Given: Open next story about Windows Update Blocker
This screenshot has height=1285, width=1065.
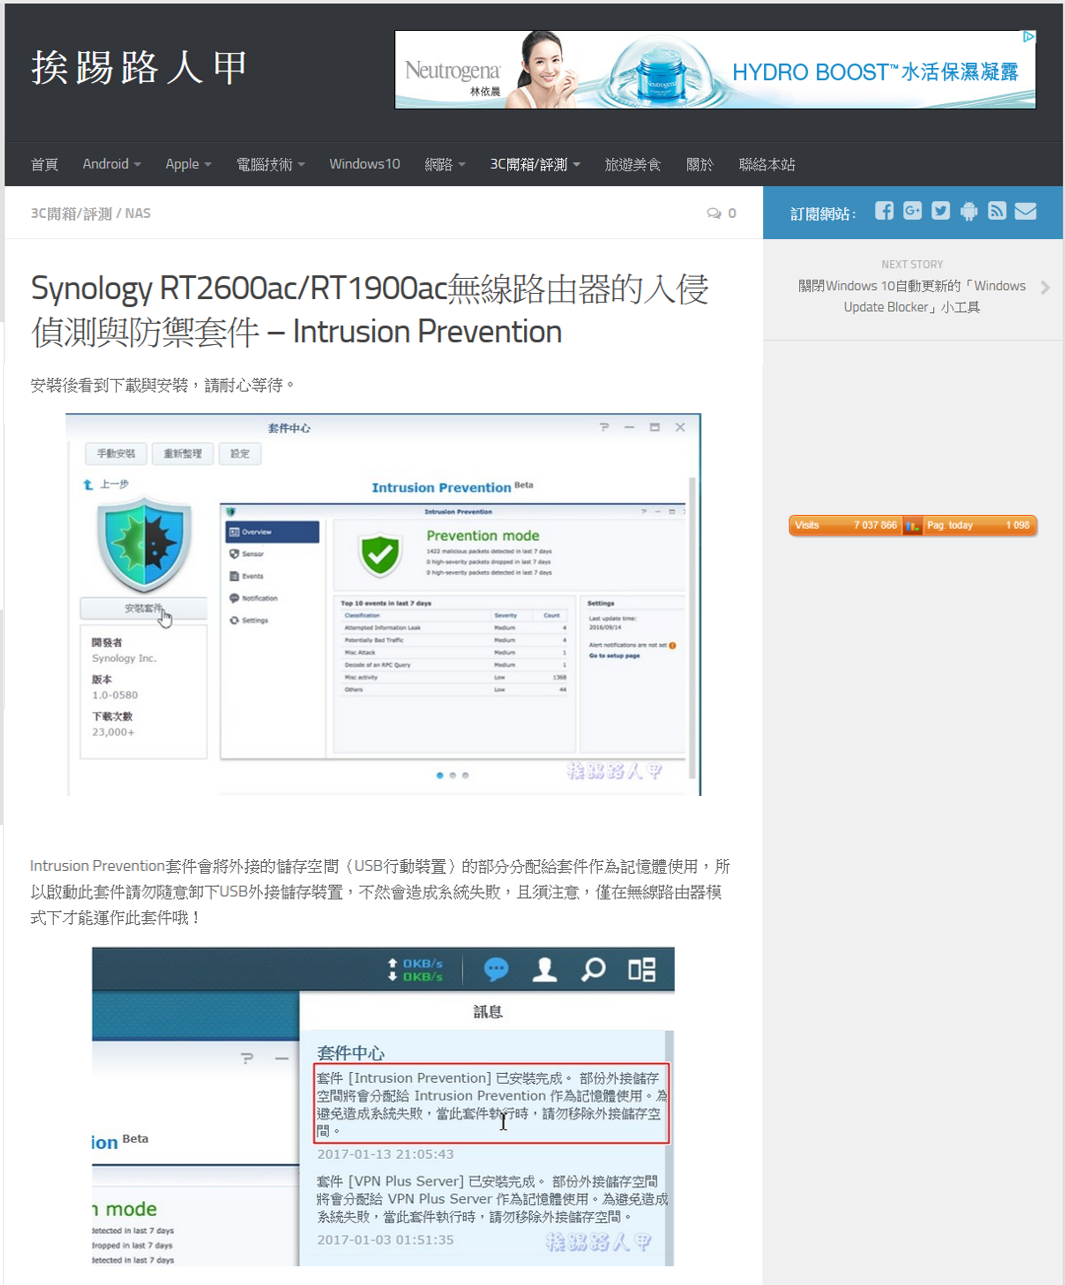Looking at the screenshot, I should [x=912, y=296].
